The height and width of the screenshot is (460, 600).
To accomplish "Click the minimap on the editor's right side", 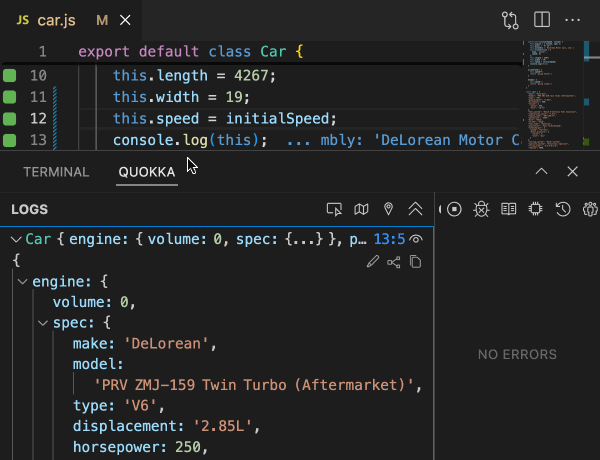I will click(x=553, y=95).
